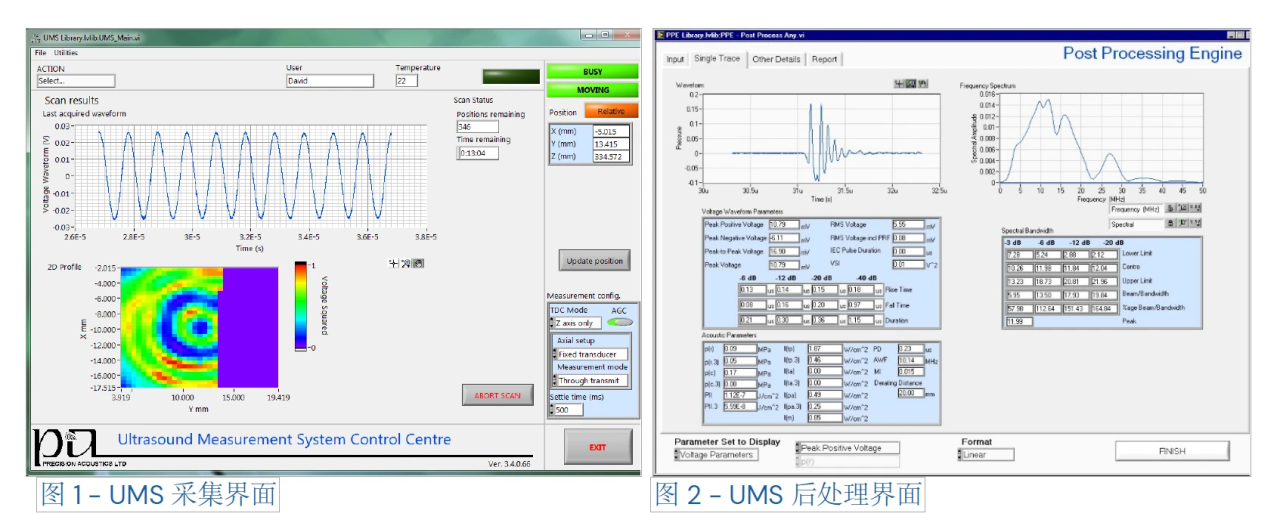Click the dark green indicator beside Temperature

[x=510, y=76]
